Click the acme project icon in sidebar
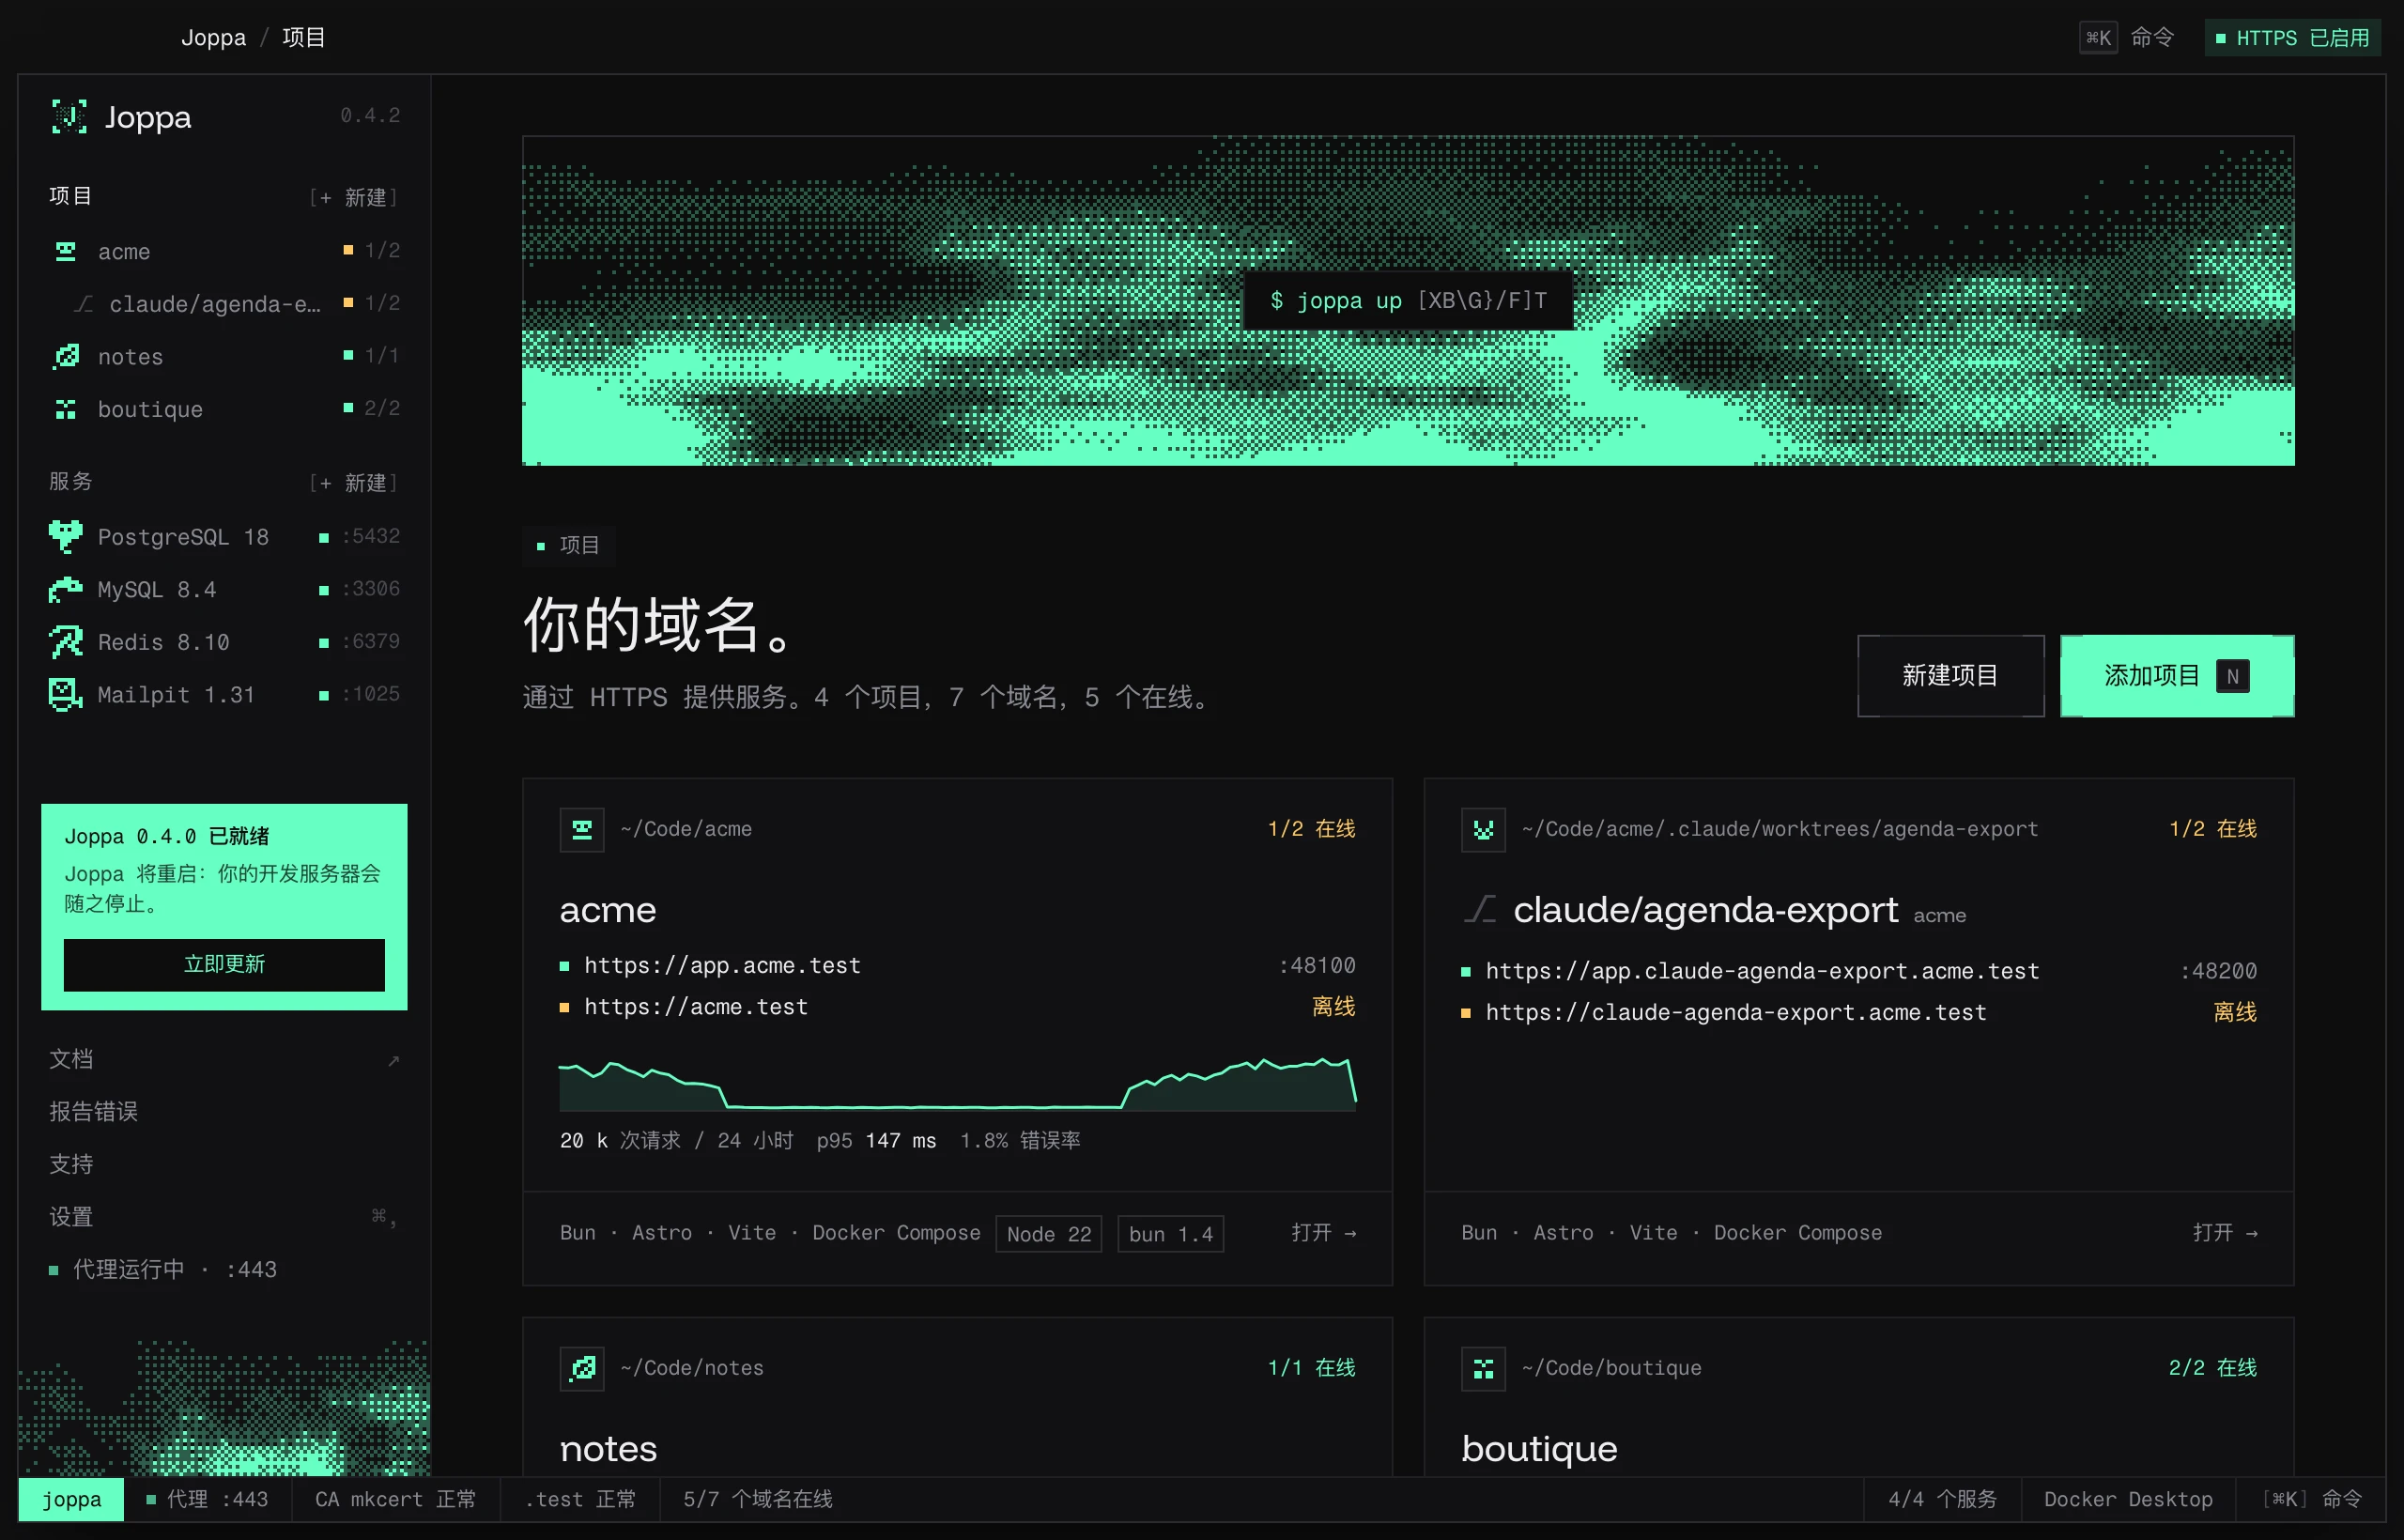This screenshot has height=1540, width=2404. [66, 251]
